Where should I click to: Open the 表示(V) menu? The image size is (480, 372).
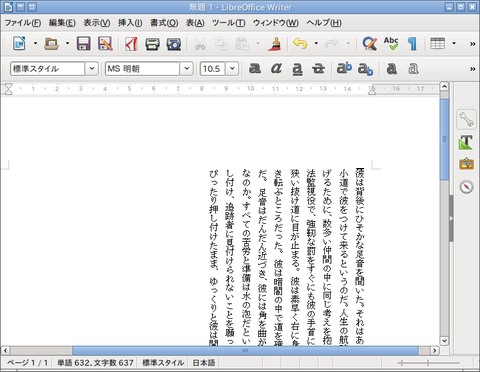click(x=97, y=23)
